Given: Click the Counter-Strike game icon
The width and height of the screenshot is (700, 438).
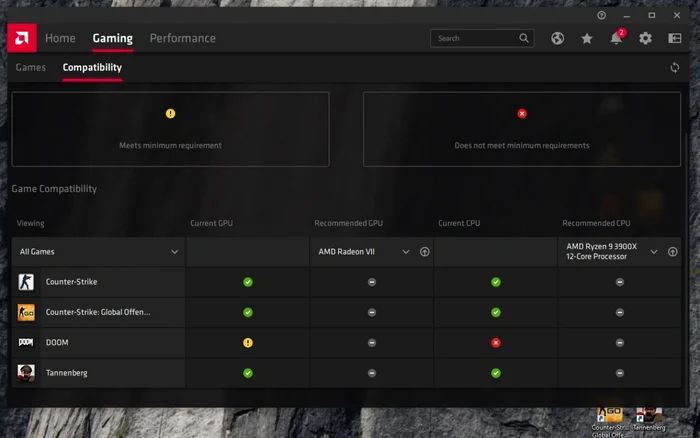Looking at the screenshot, I should click(26, 282).
